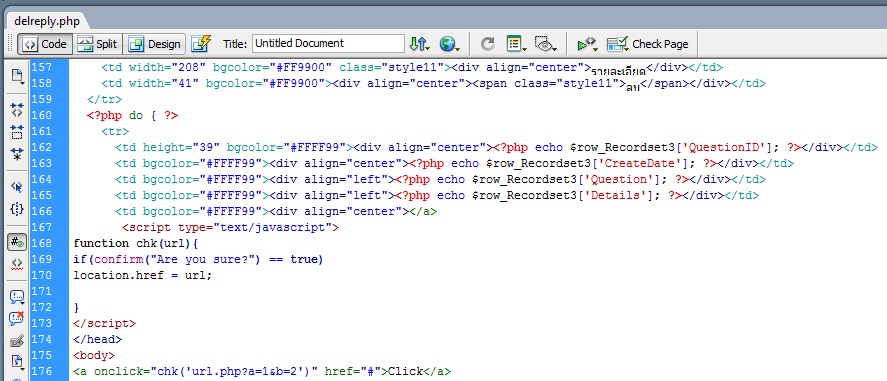
Task: Click Wrap Tag icon
Action: click(17, 341)
